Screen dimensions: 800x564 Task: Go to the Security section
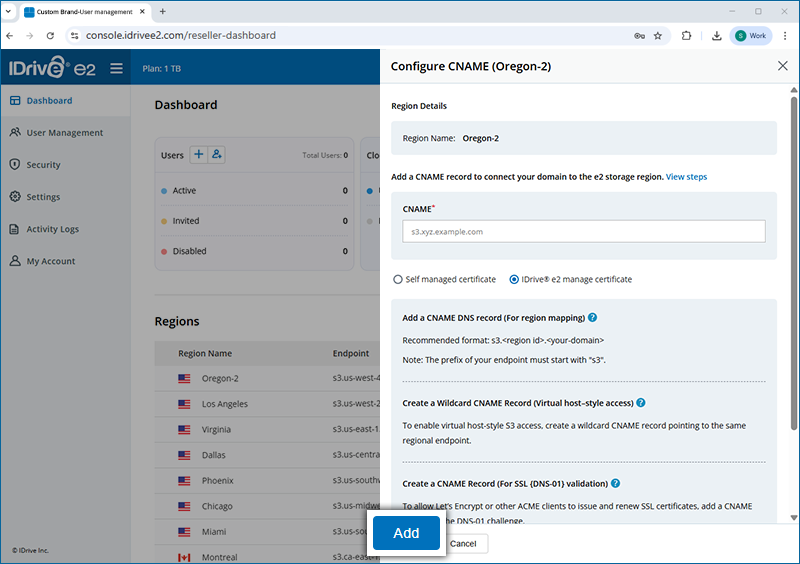coord(65,165)
